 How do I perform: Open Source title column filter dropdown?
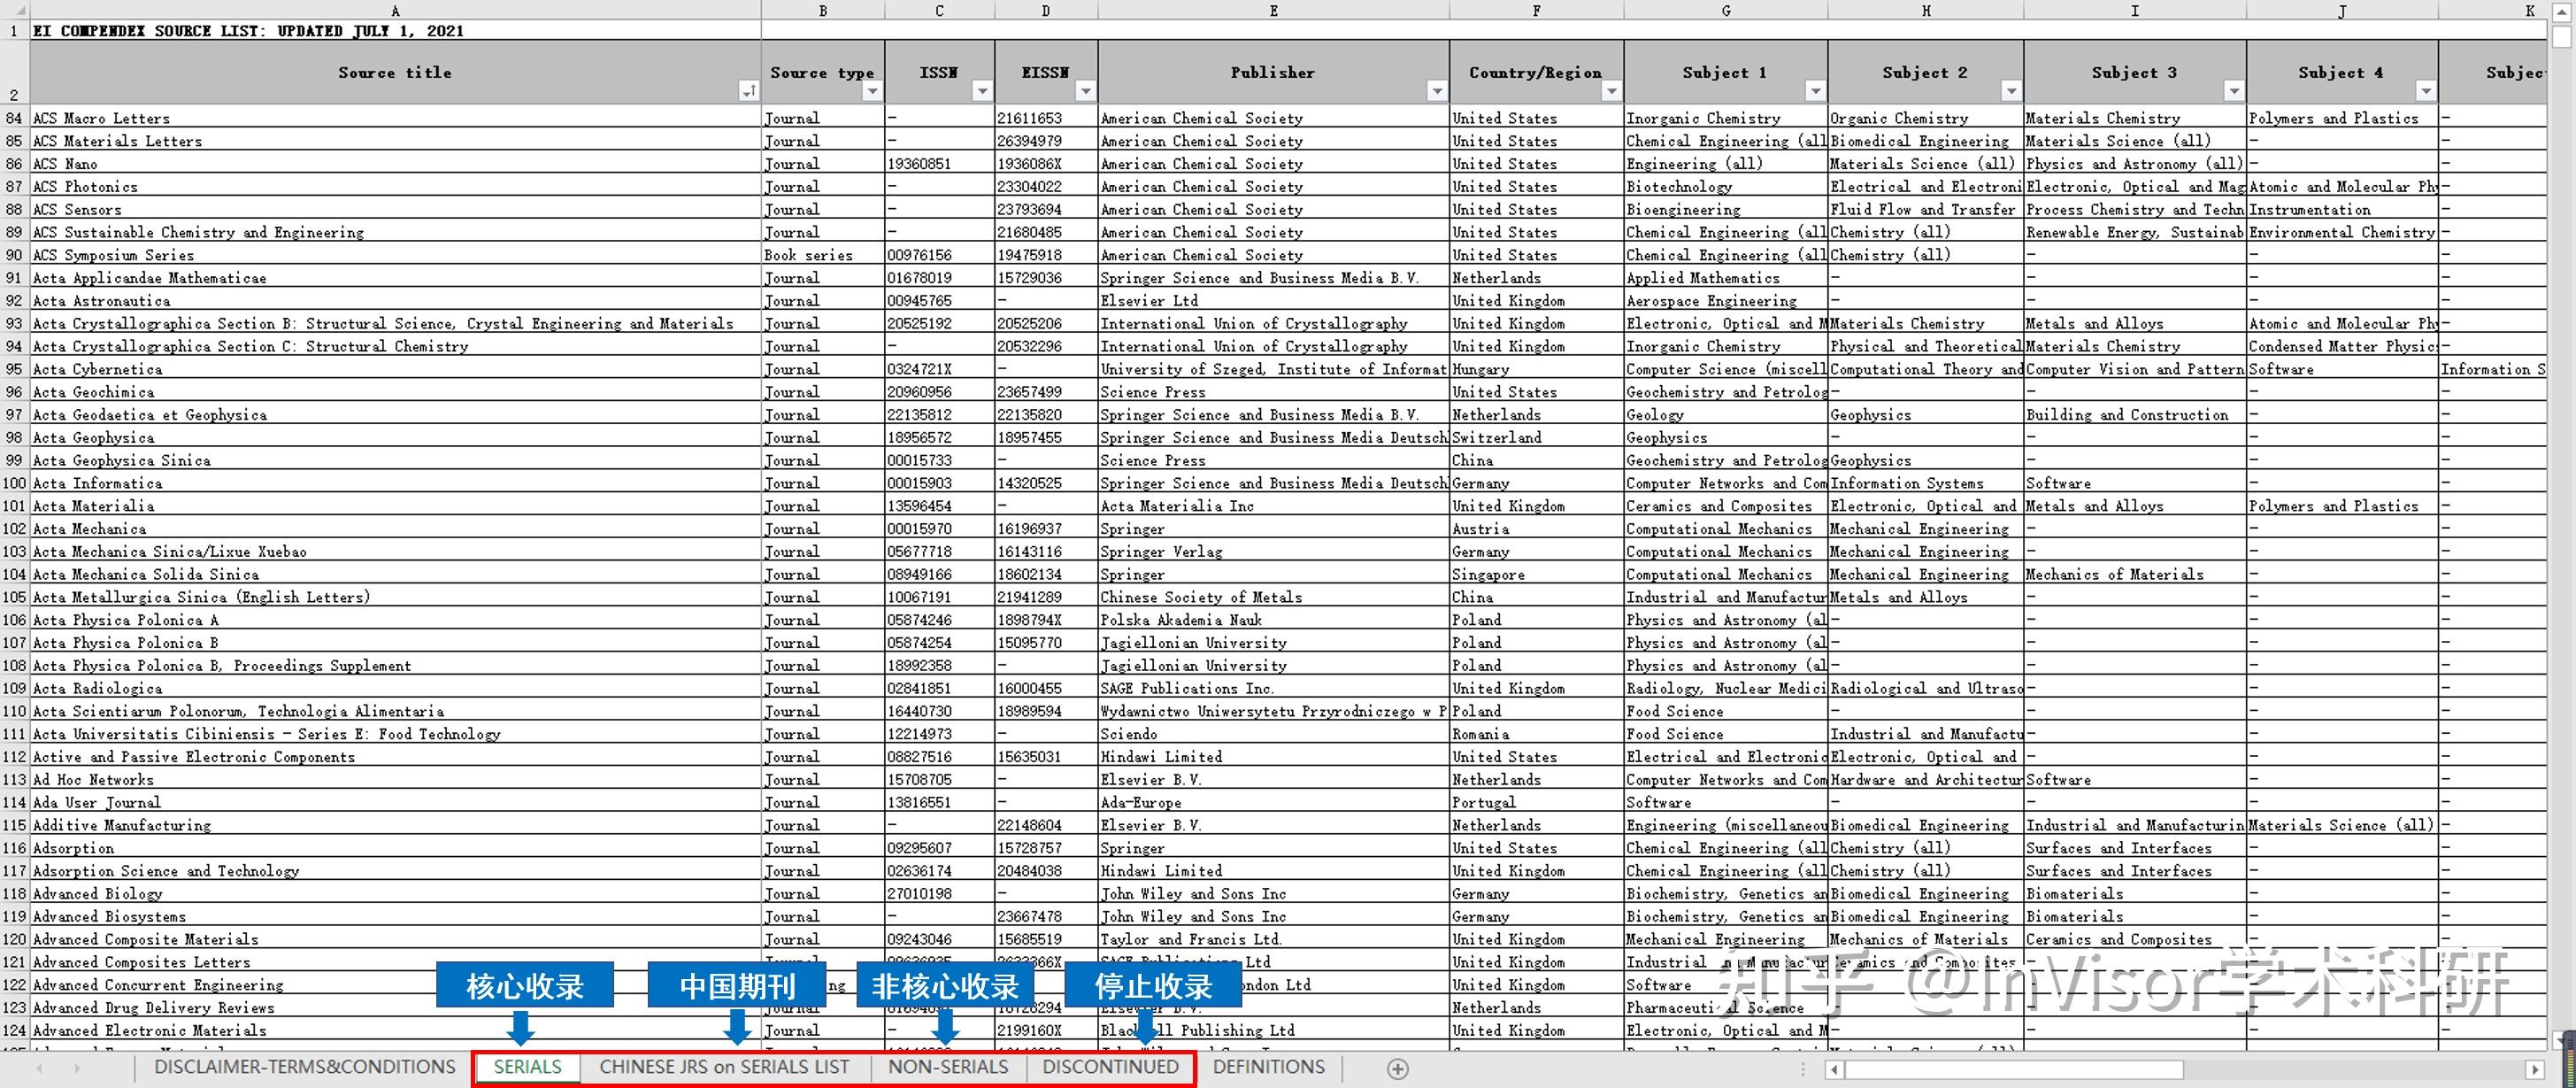point(748,92)
